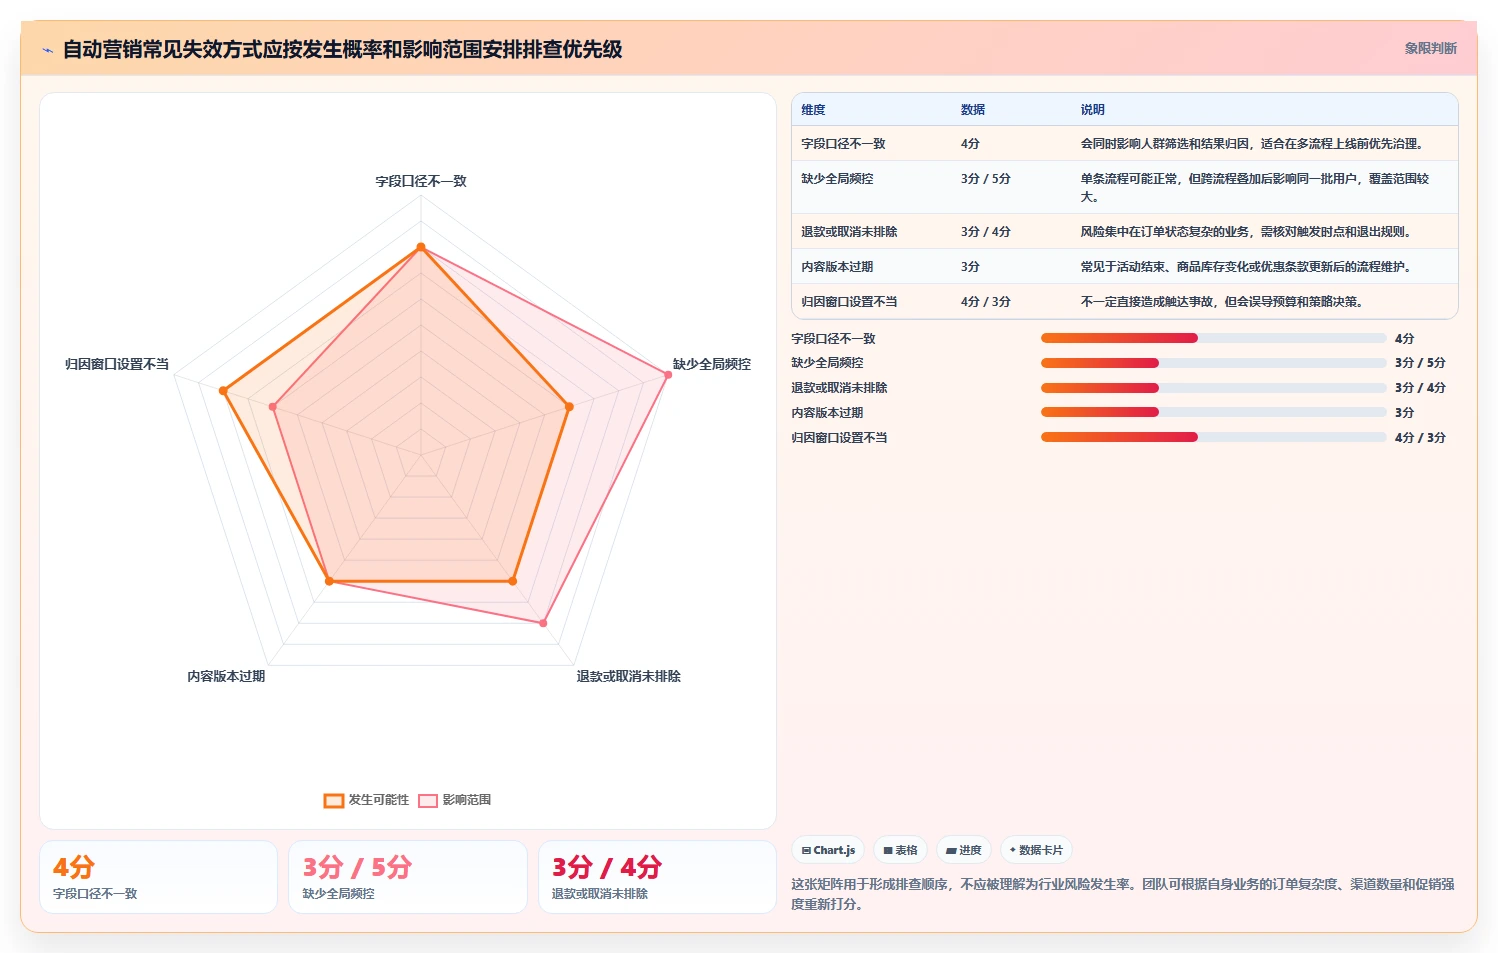Click the 字段口径不一致 radar axis label
Image resolution: width=1498 pixels, height=953 pixels.
pos(421,181)
